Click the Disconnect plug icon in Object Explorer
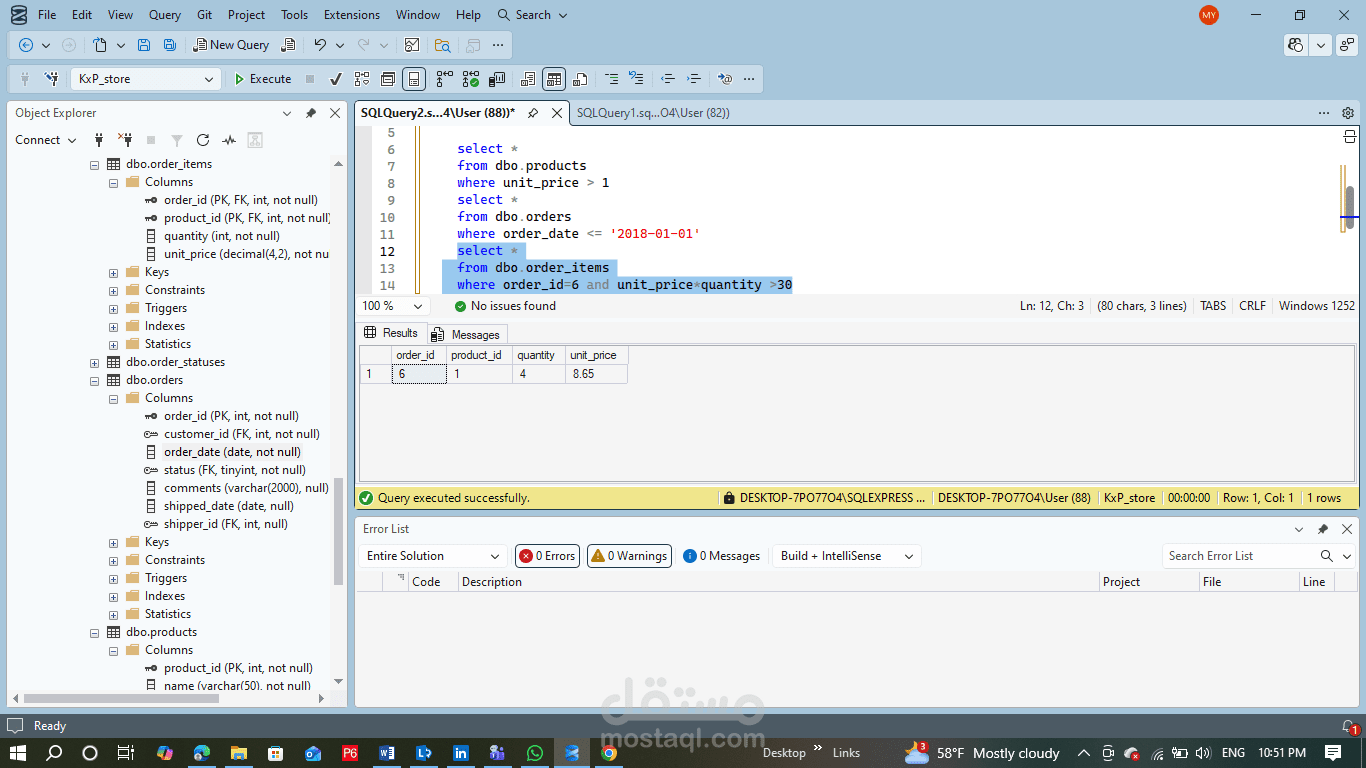Screen dimensions: 1366x768 point(125,140)
